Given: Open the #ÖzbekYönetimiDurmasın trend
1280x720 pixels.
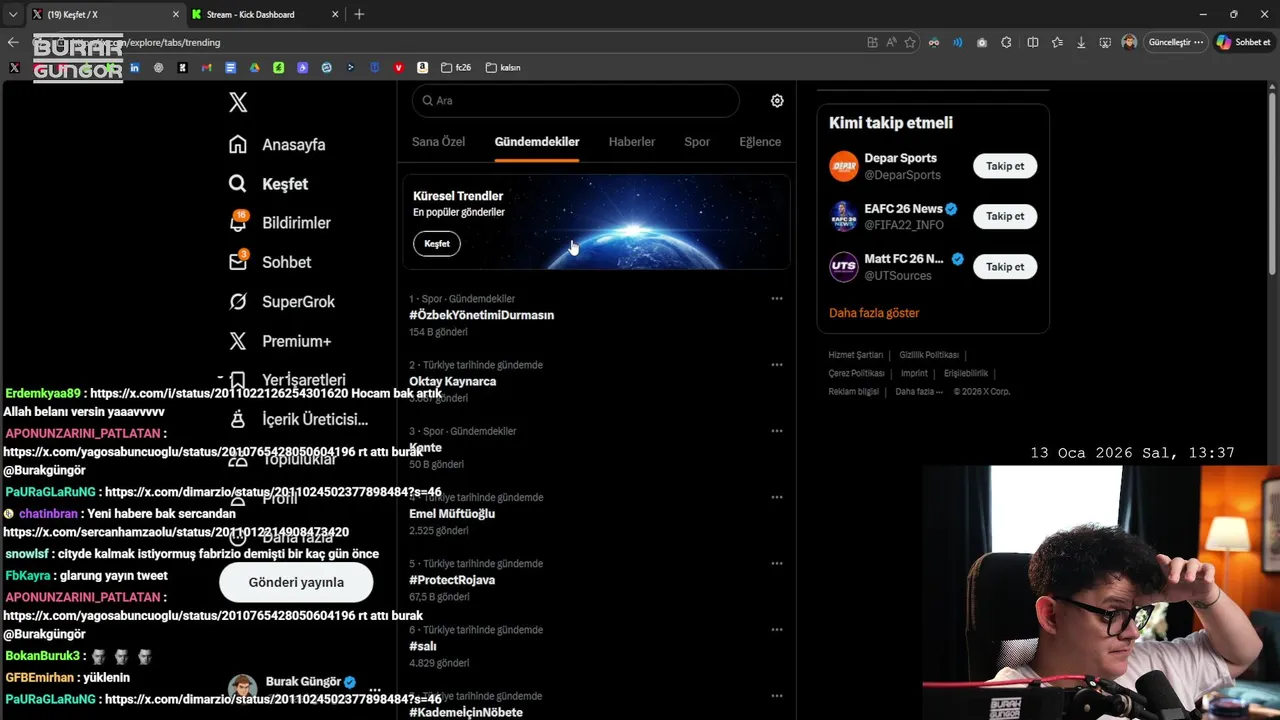Looking at the screenshot, I should (x=481, y=315).
